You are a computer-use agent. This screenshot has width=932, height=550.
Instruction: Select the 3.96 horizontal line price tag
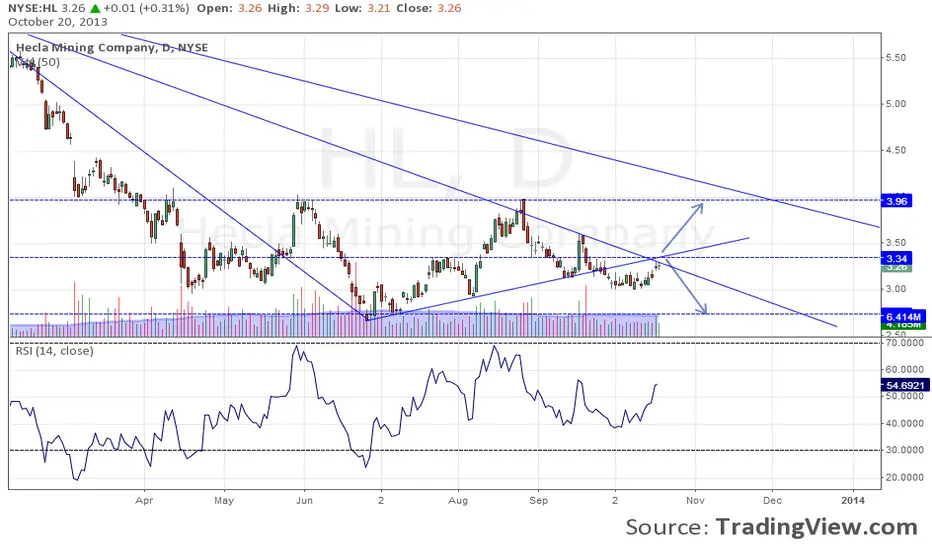pyautogui.click(x=897, y=201)
